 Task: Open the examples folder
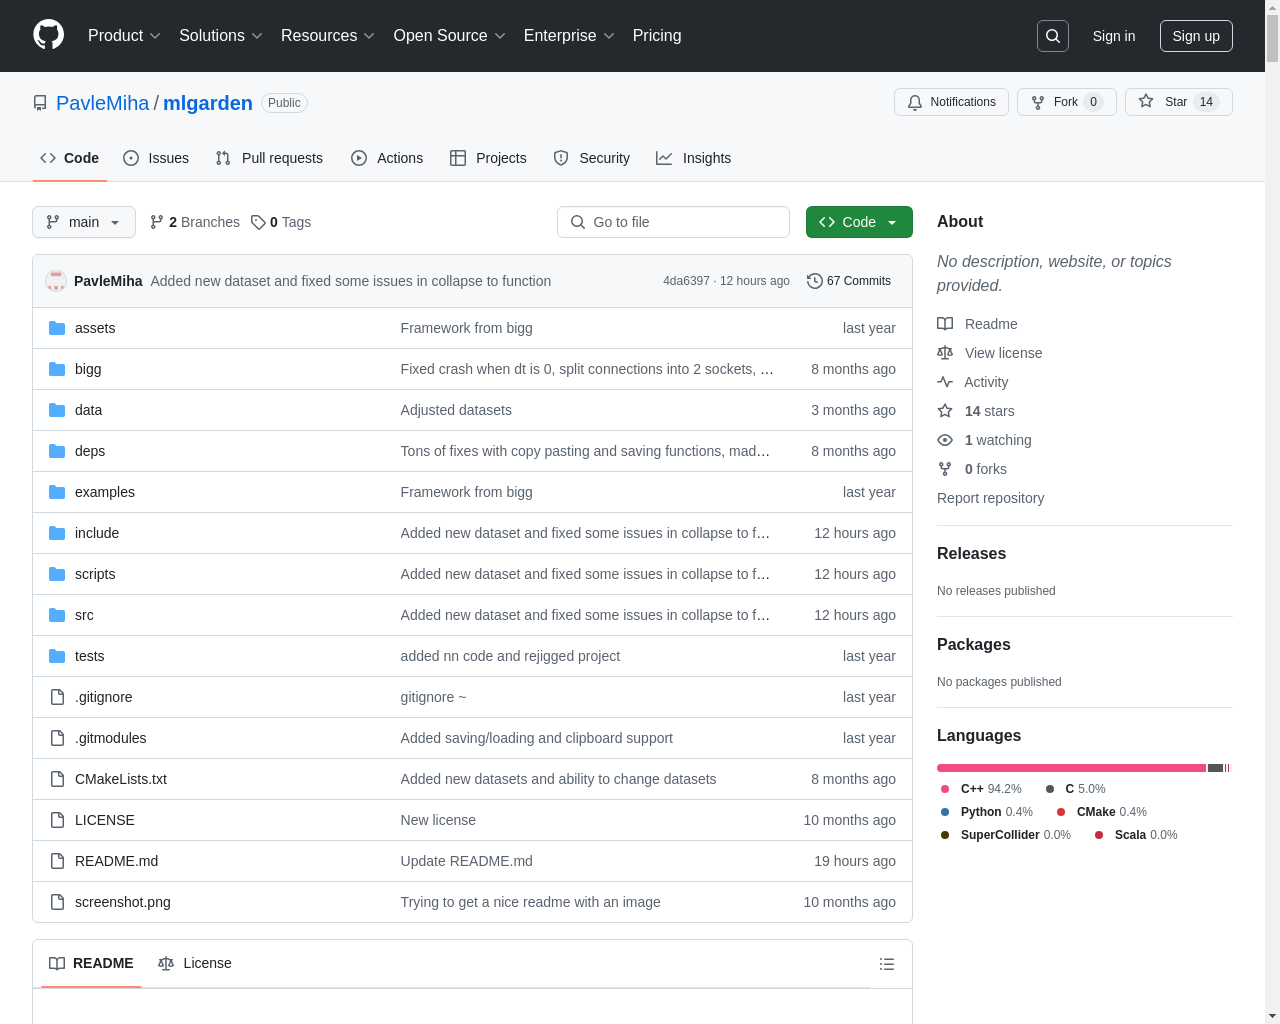coord(105,492)
